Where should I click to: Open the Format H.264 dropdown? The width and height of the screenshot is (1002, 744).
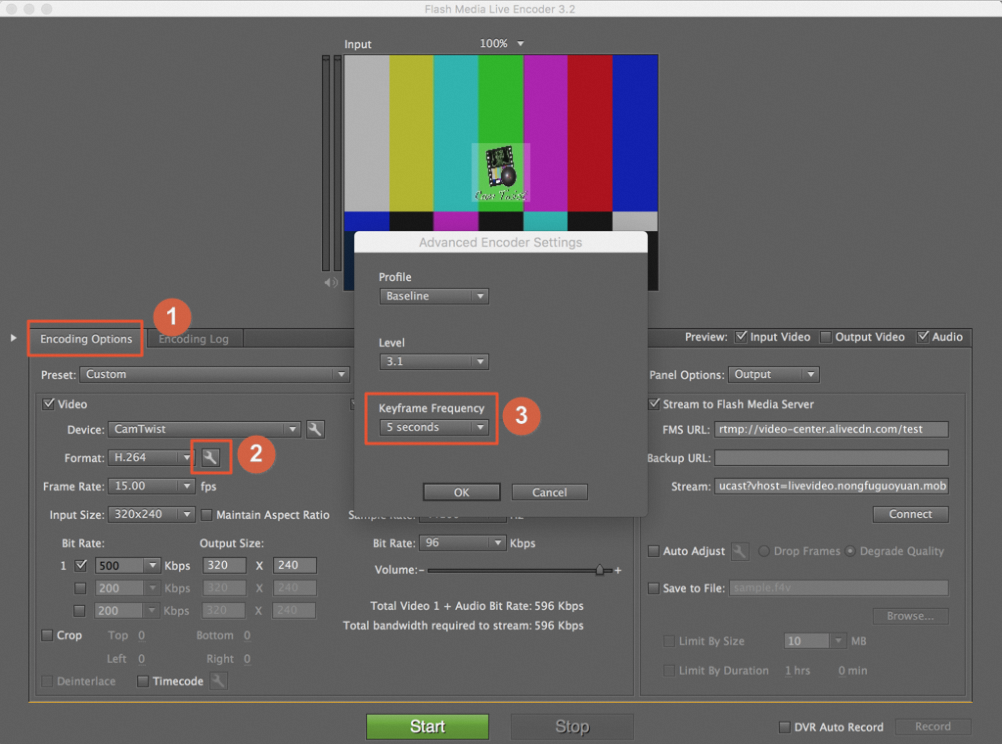coord(151,457)
